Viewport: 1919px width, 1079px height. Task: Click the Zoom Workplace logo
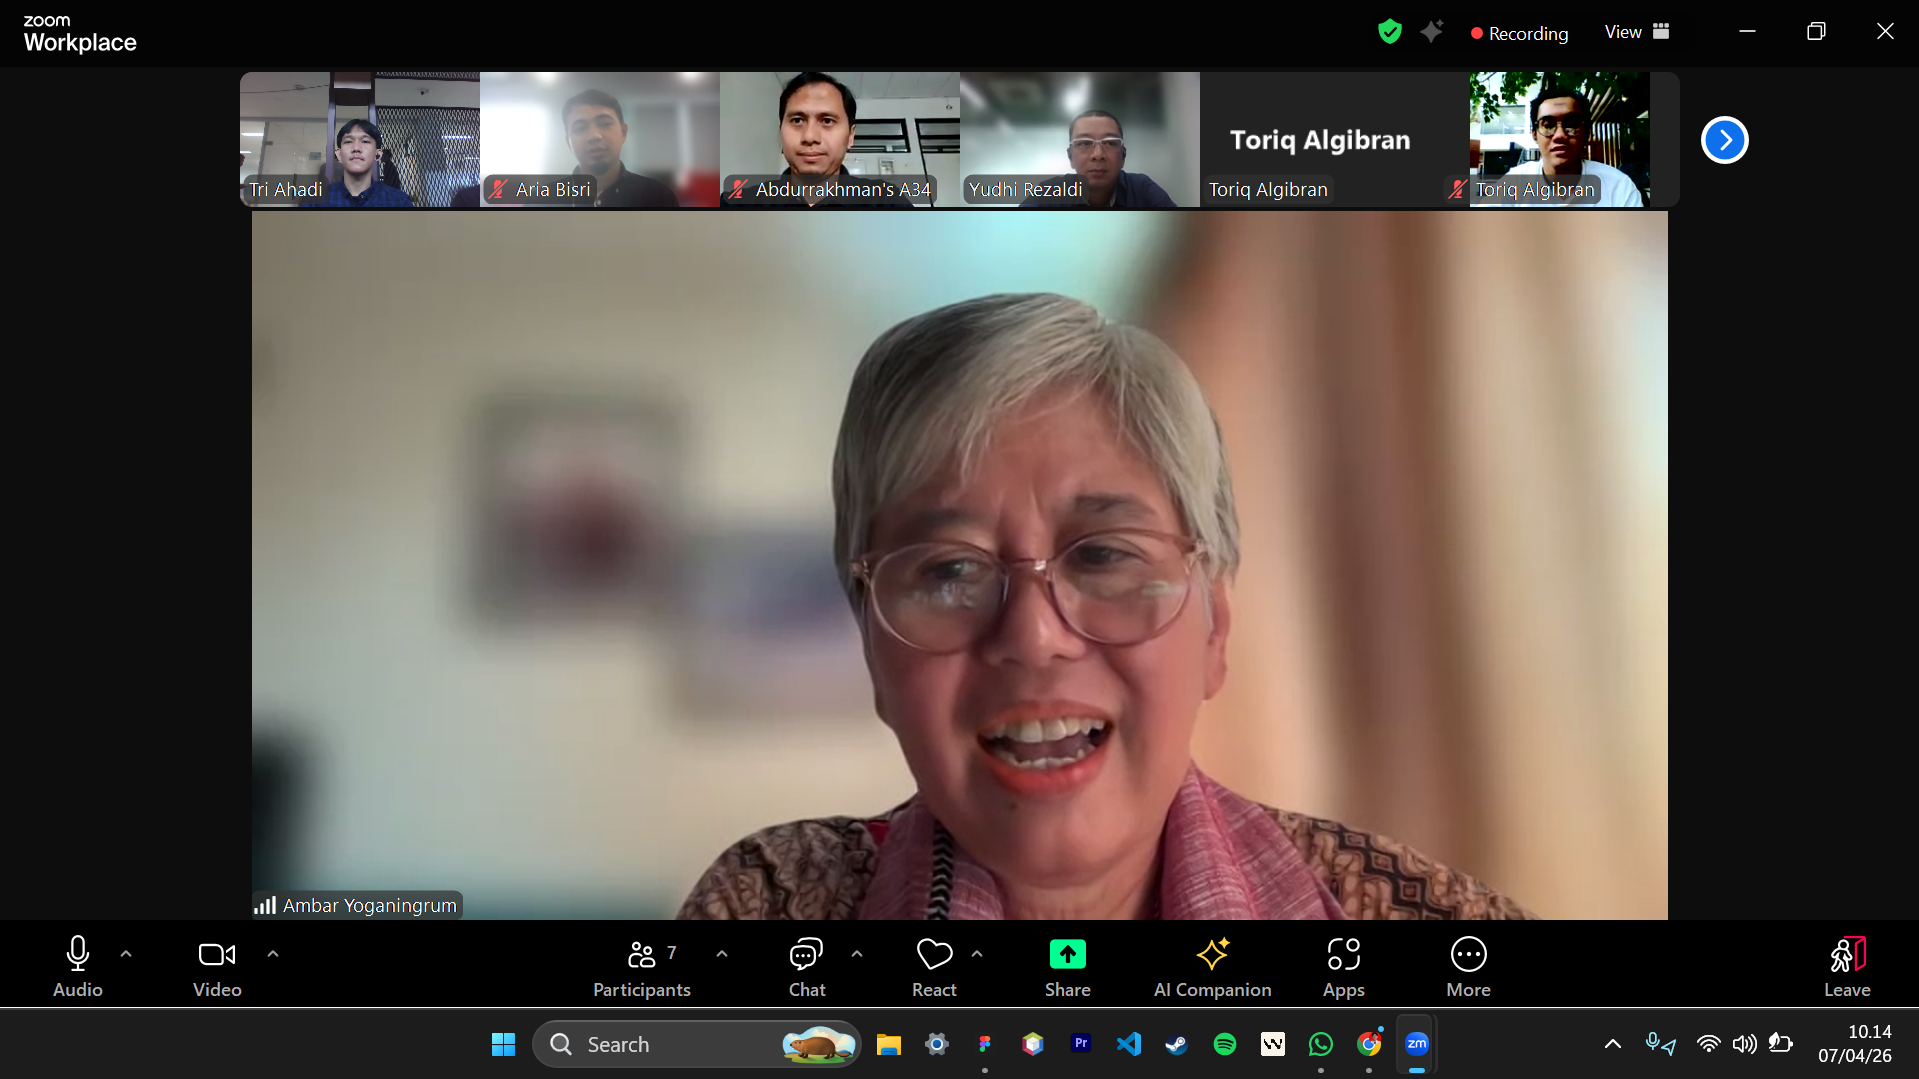pos(80,34)
